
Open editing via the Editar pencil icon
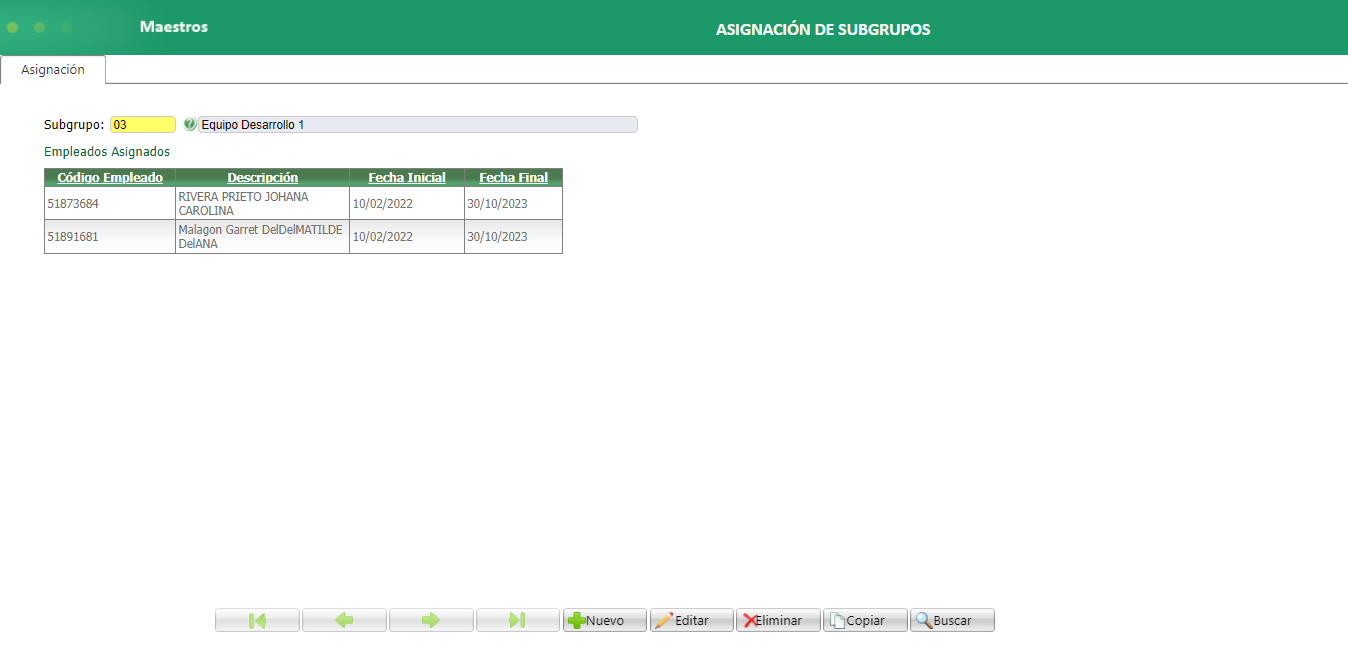coord(665,620)
